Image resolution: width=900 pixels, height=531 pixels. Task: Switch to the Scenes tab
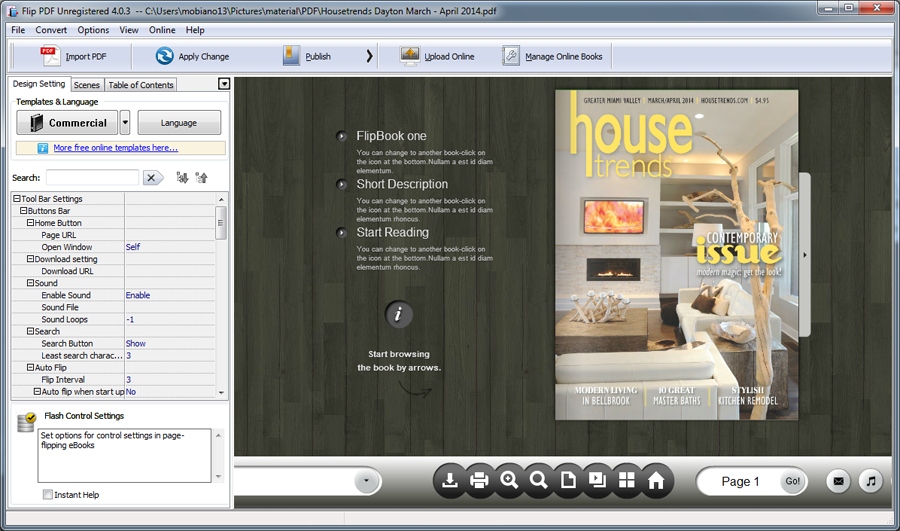click(87, 85)
